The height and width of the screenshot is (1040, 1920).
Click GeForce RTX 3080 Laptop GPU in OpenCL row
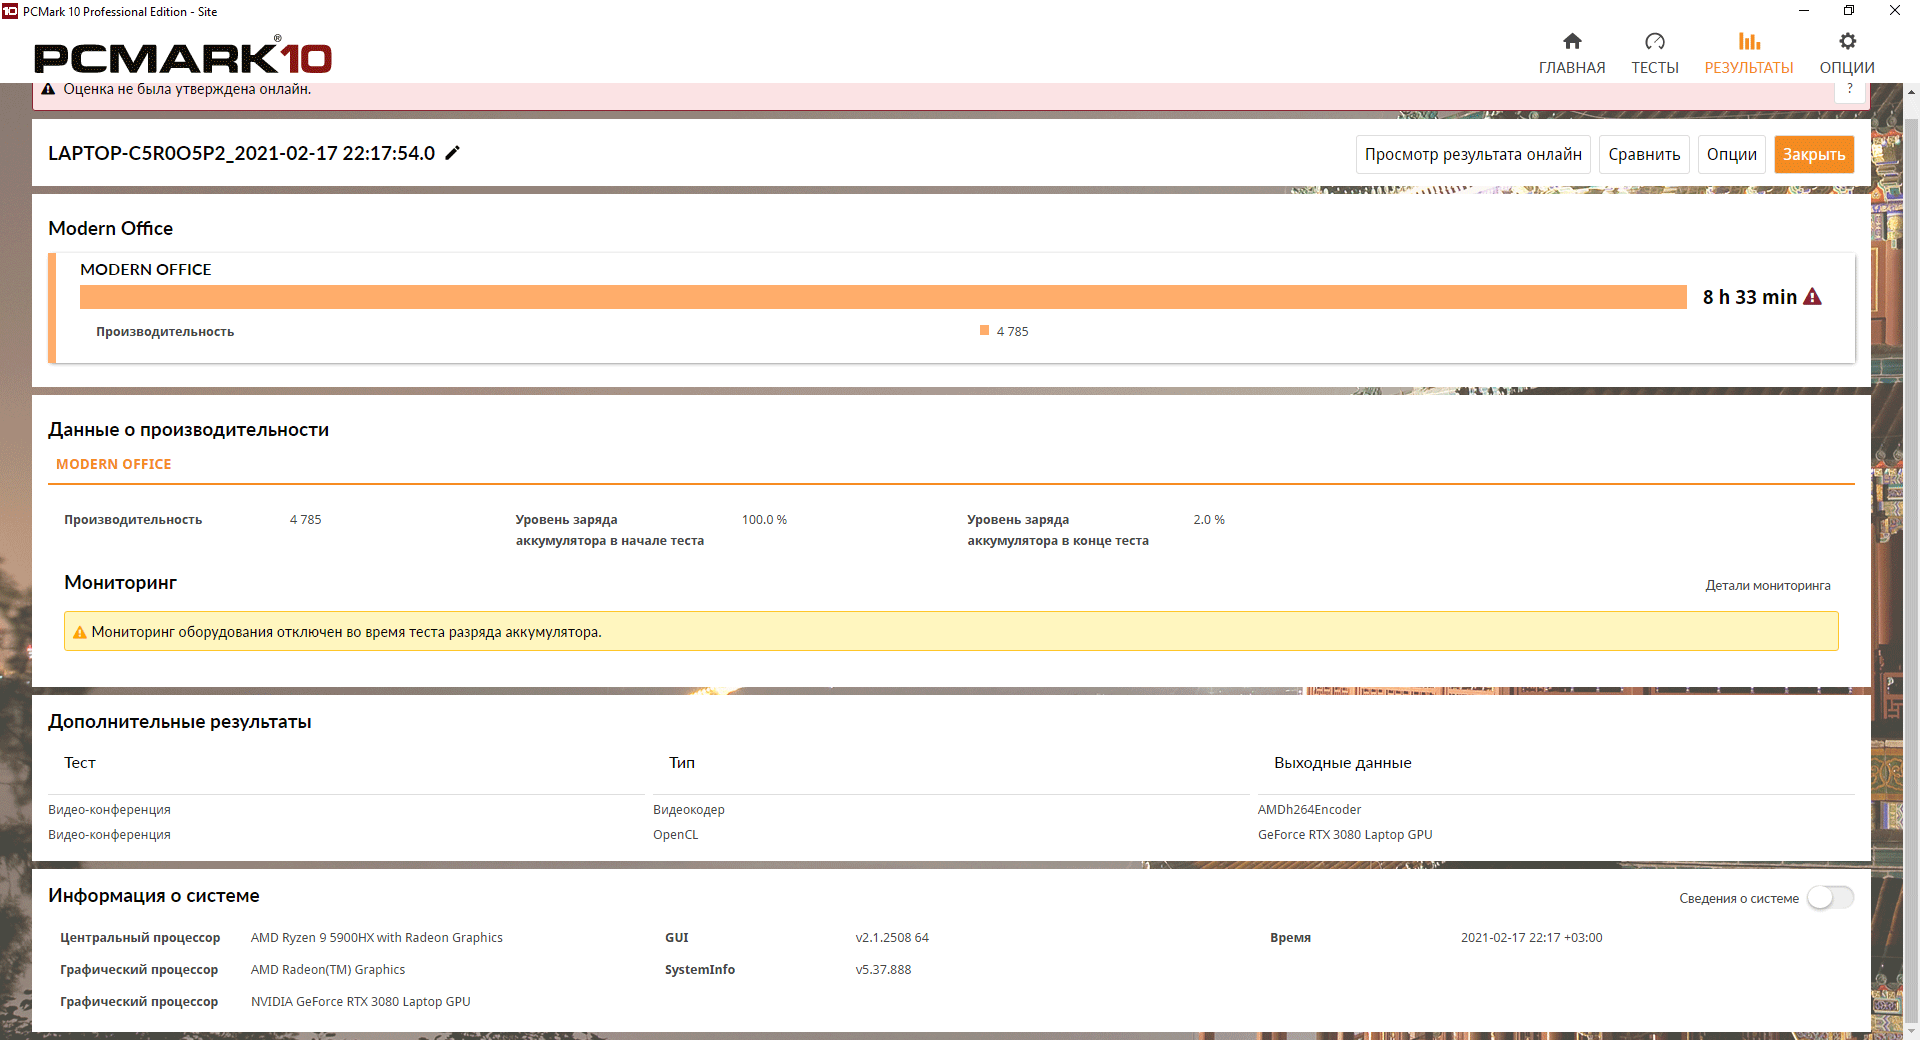click(x=1345, y=835)
